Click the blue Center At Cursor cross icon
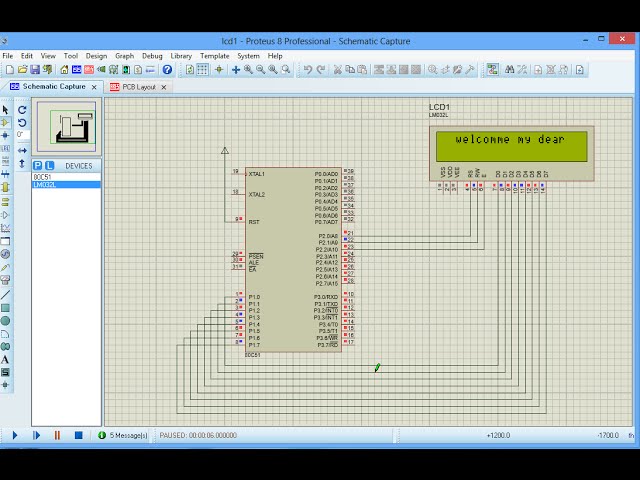This screenshot has width=640, height=480. [x=236, y=70]
